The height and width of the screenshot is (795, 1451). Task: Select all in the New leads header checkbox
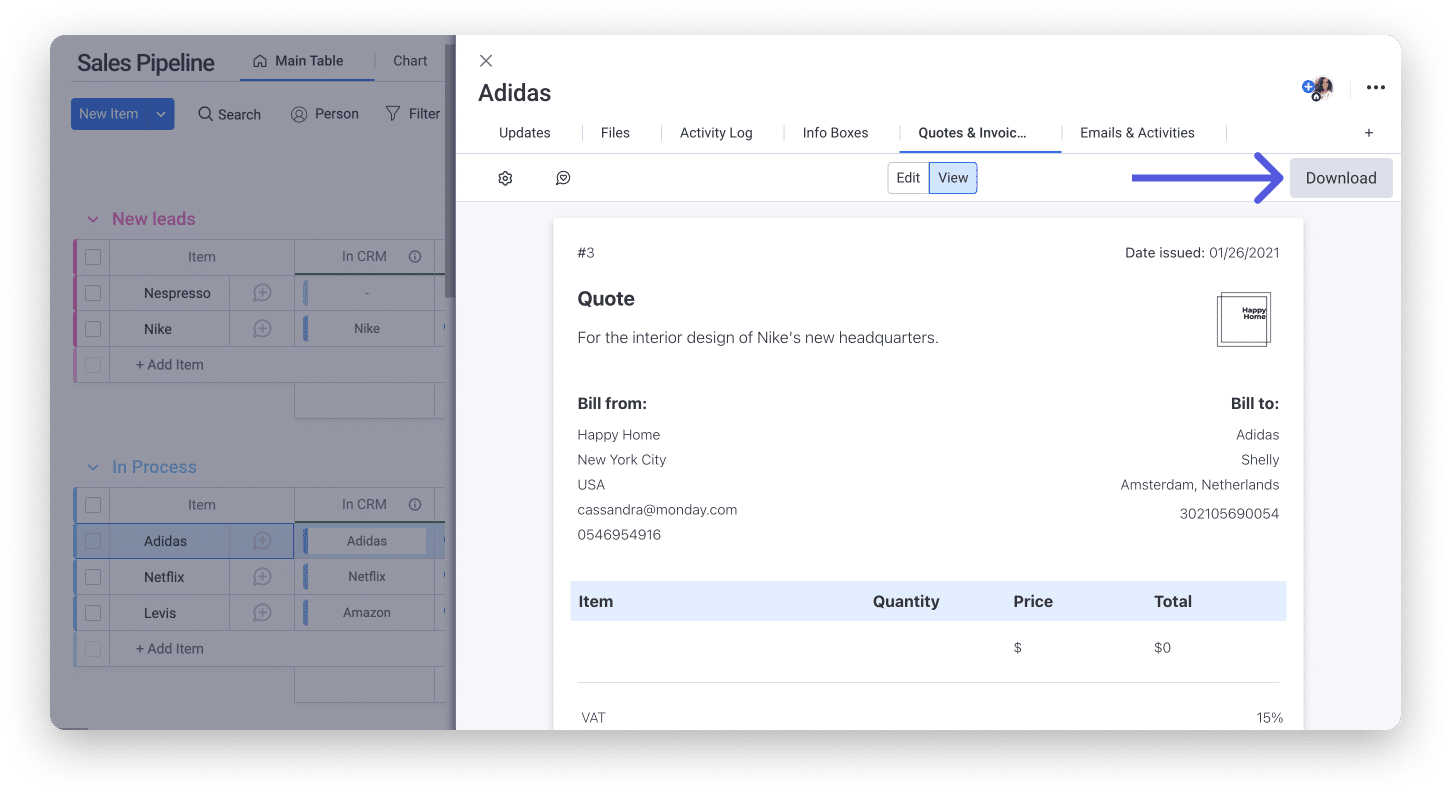coord(93,257)
